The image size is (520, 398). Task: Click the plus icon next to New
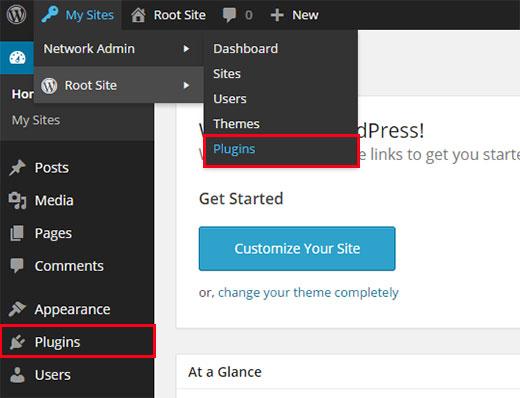[x=277, y=15]
